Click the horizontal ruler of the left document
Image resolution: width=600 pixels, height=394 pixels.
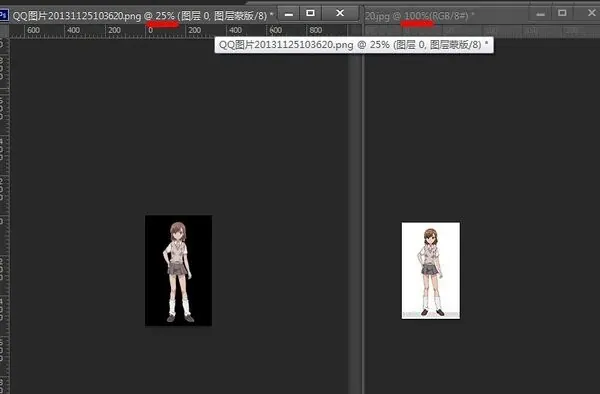click(x=179, y=31)
